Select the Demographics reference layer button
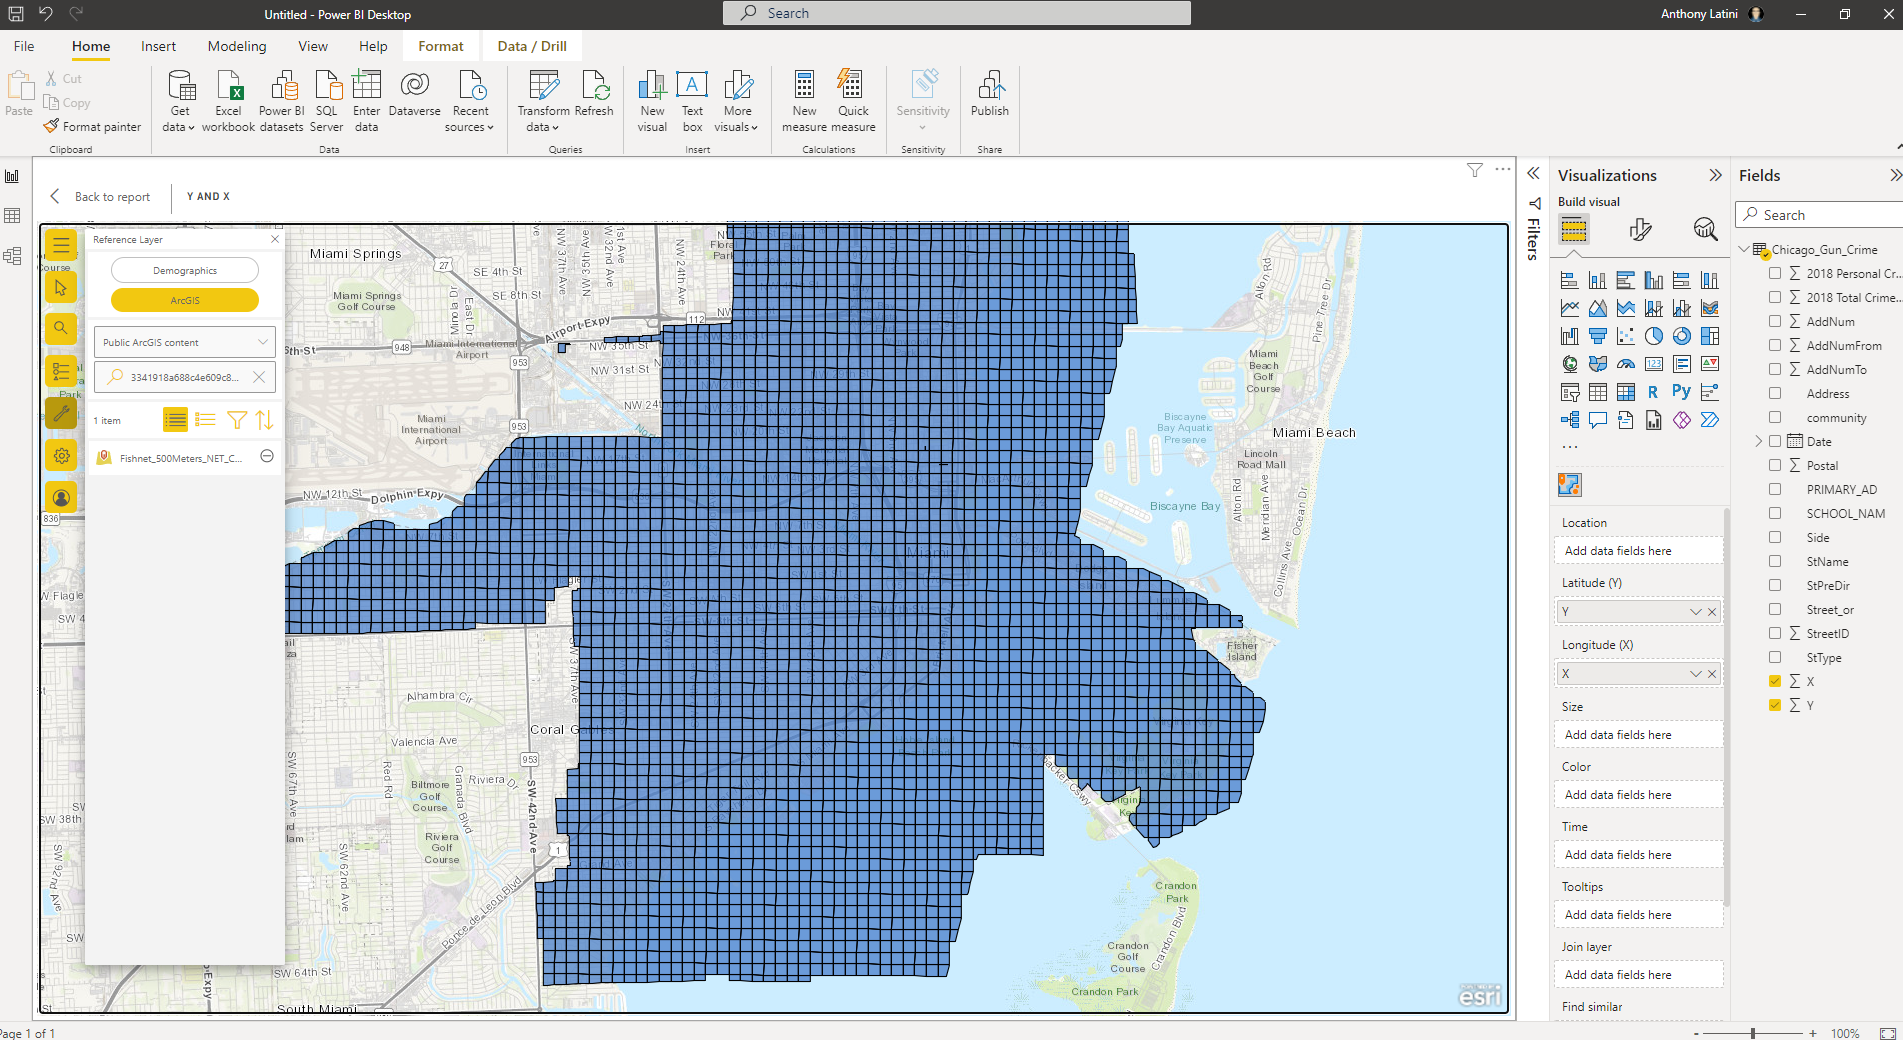The image size is (1903, 1040). tap(185, 270)
